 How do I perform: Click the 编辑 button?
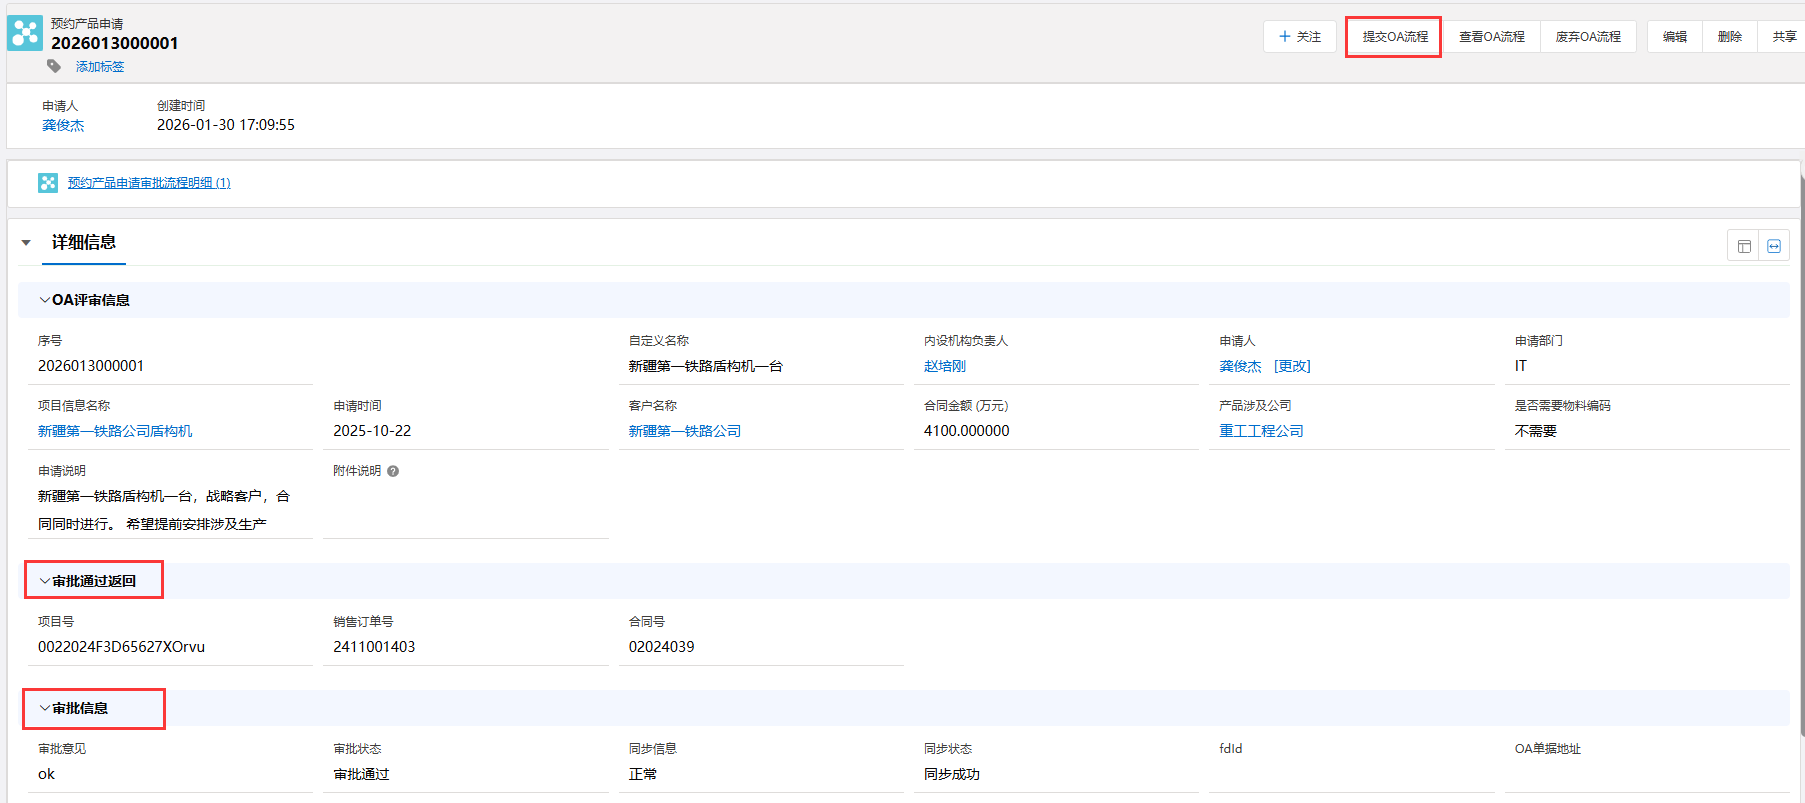tap(1674, 37)
